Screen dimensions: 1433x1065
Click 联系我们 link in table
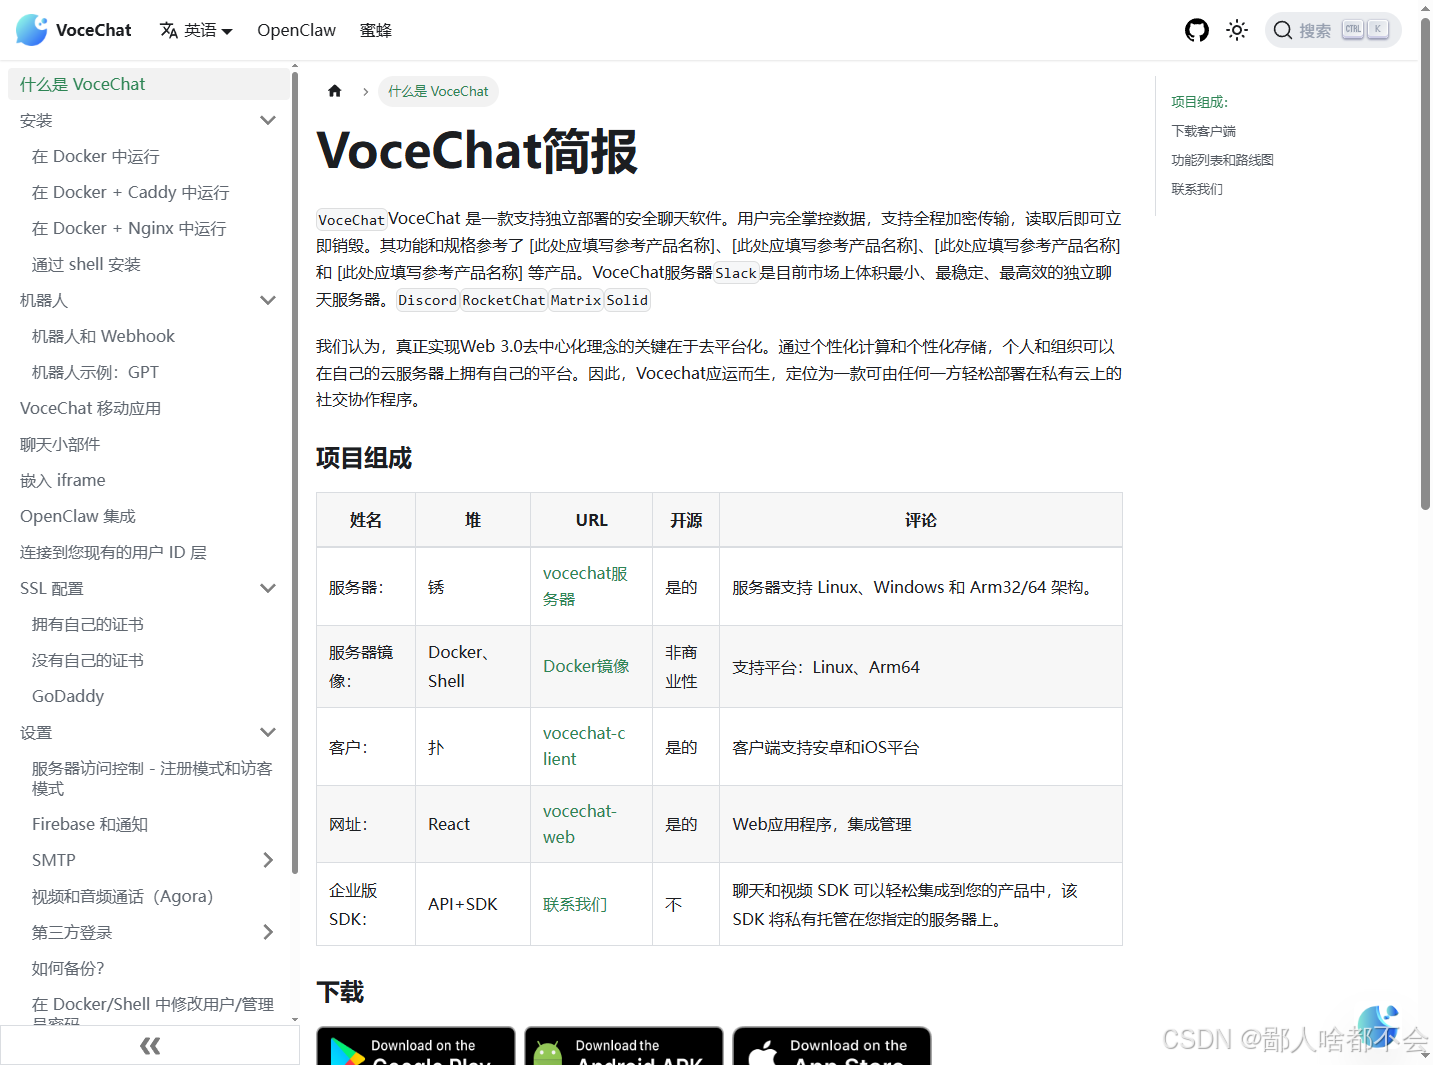(575, 904)
